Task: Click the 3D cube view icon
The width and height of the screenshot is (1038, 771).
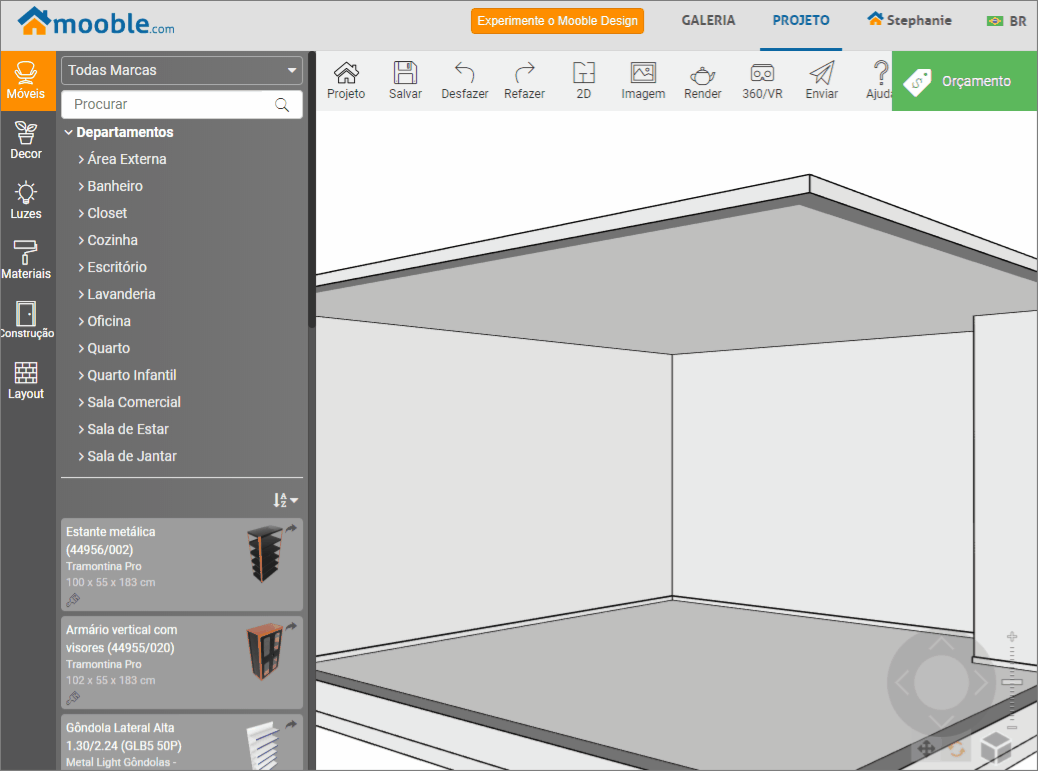Action: coord(995,748)
